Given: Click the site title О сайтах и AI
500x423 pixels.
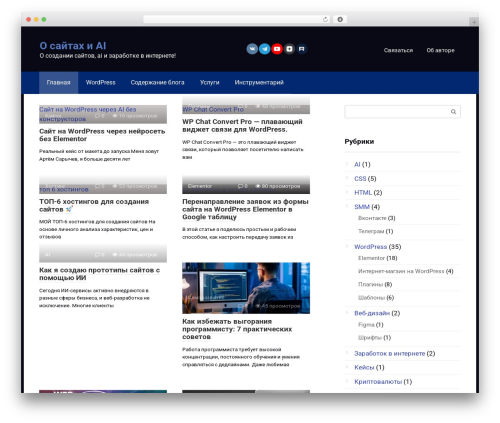Looking at the screenshot, I should pos(73,46).
